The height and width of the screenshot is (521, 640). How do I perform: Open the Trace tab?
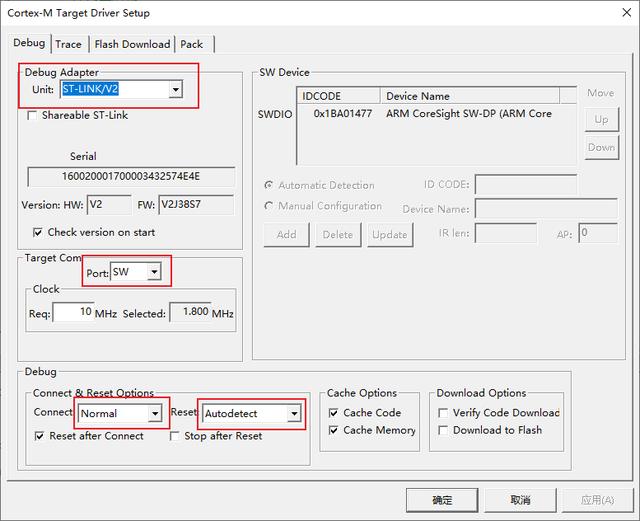tap(69, 44)
